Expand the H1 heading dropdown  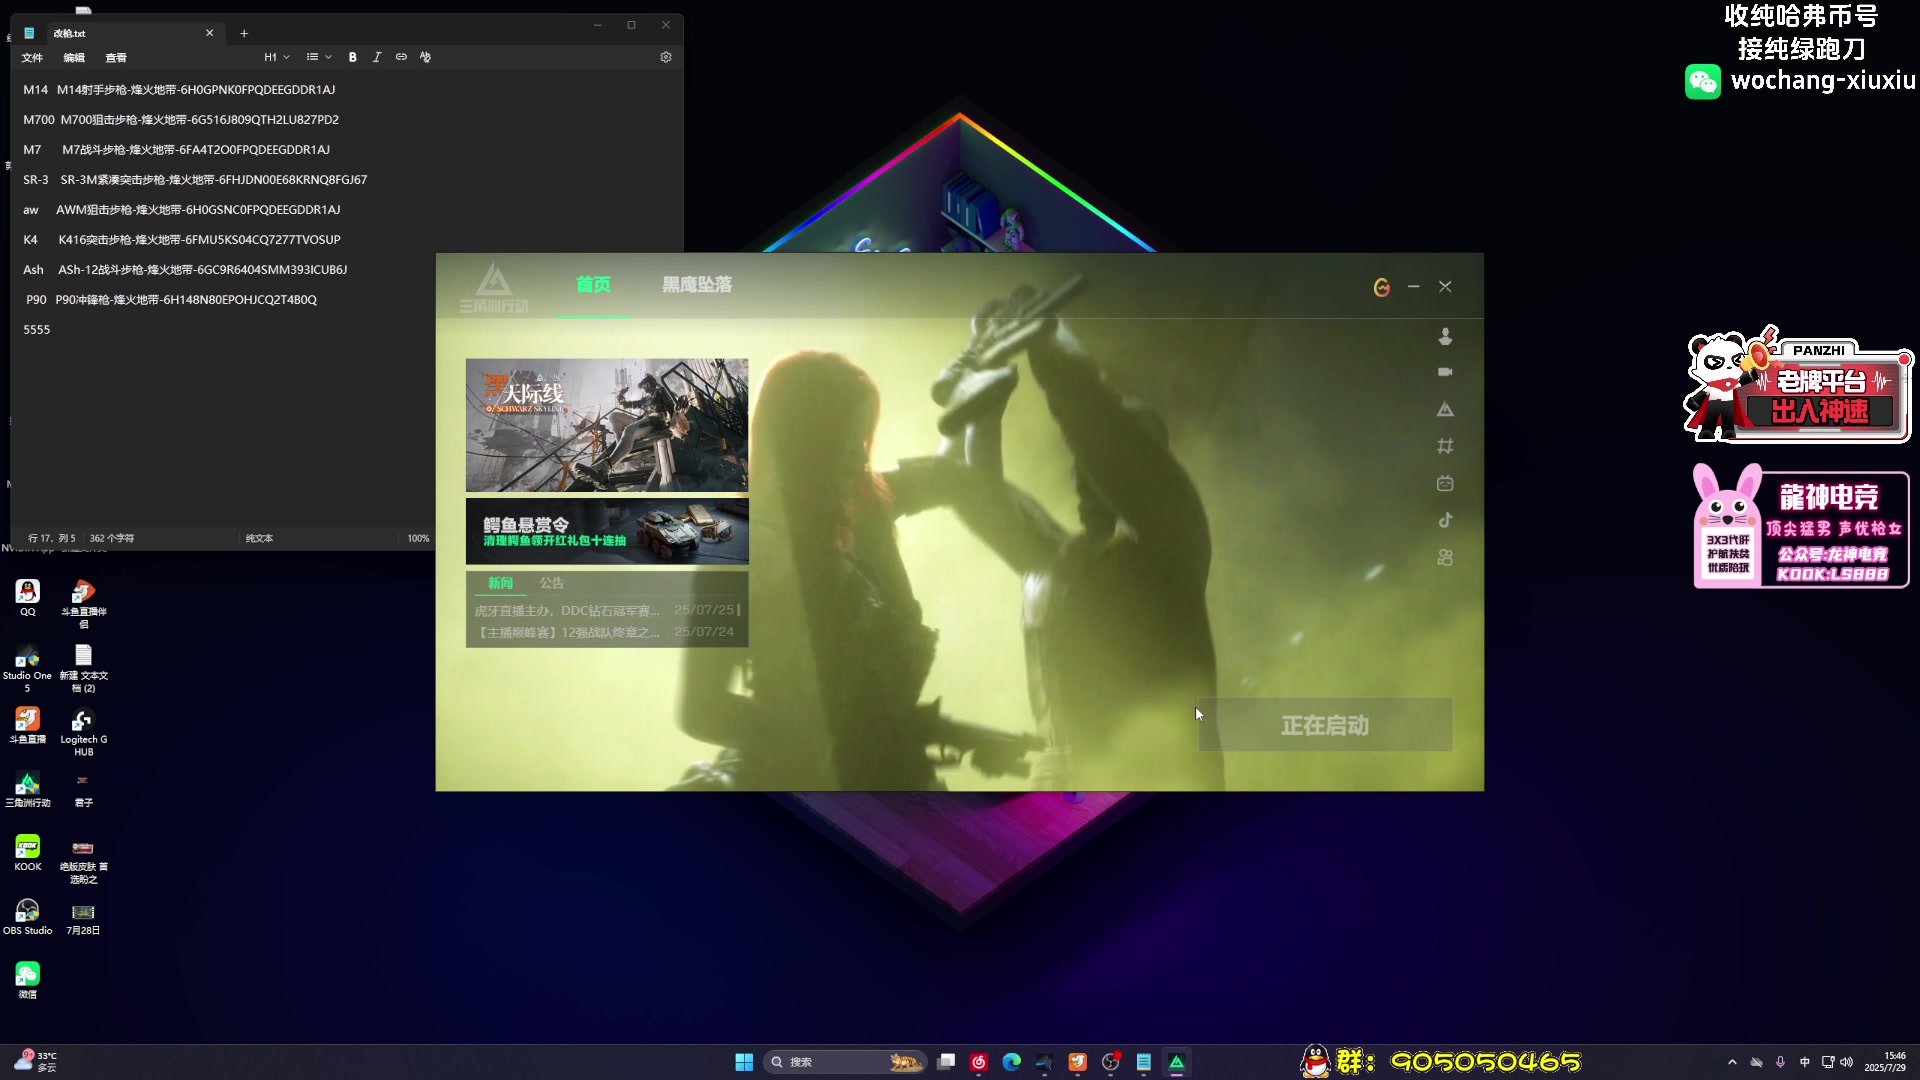click(x=276, y=57)
